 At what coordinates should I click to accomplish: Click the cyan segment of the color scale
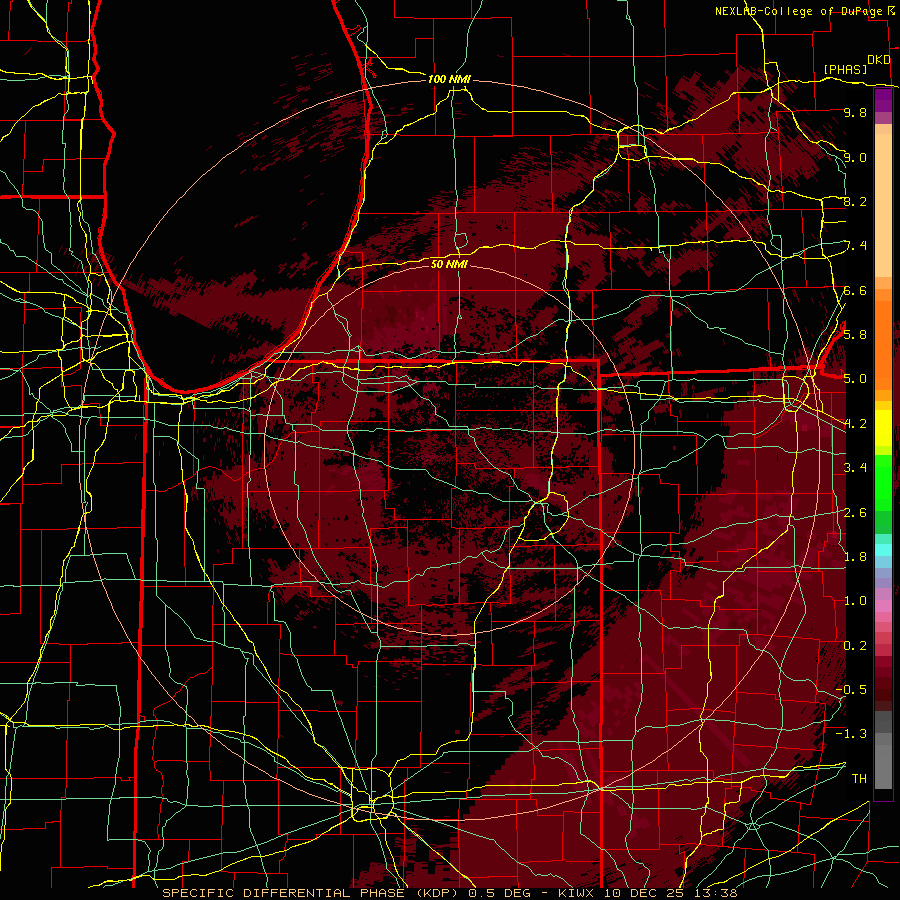883,549
